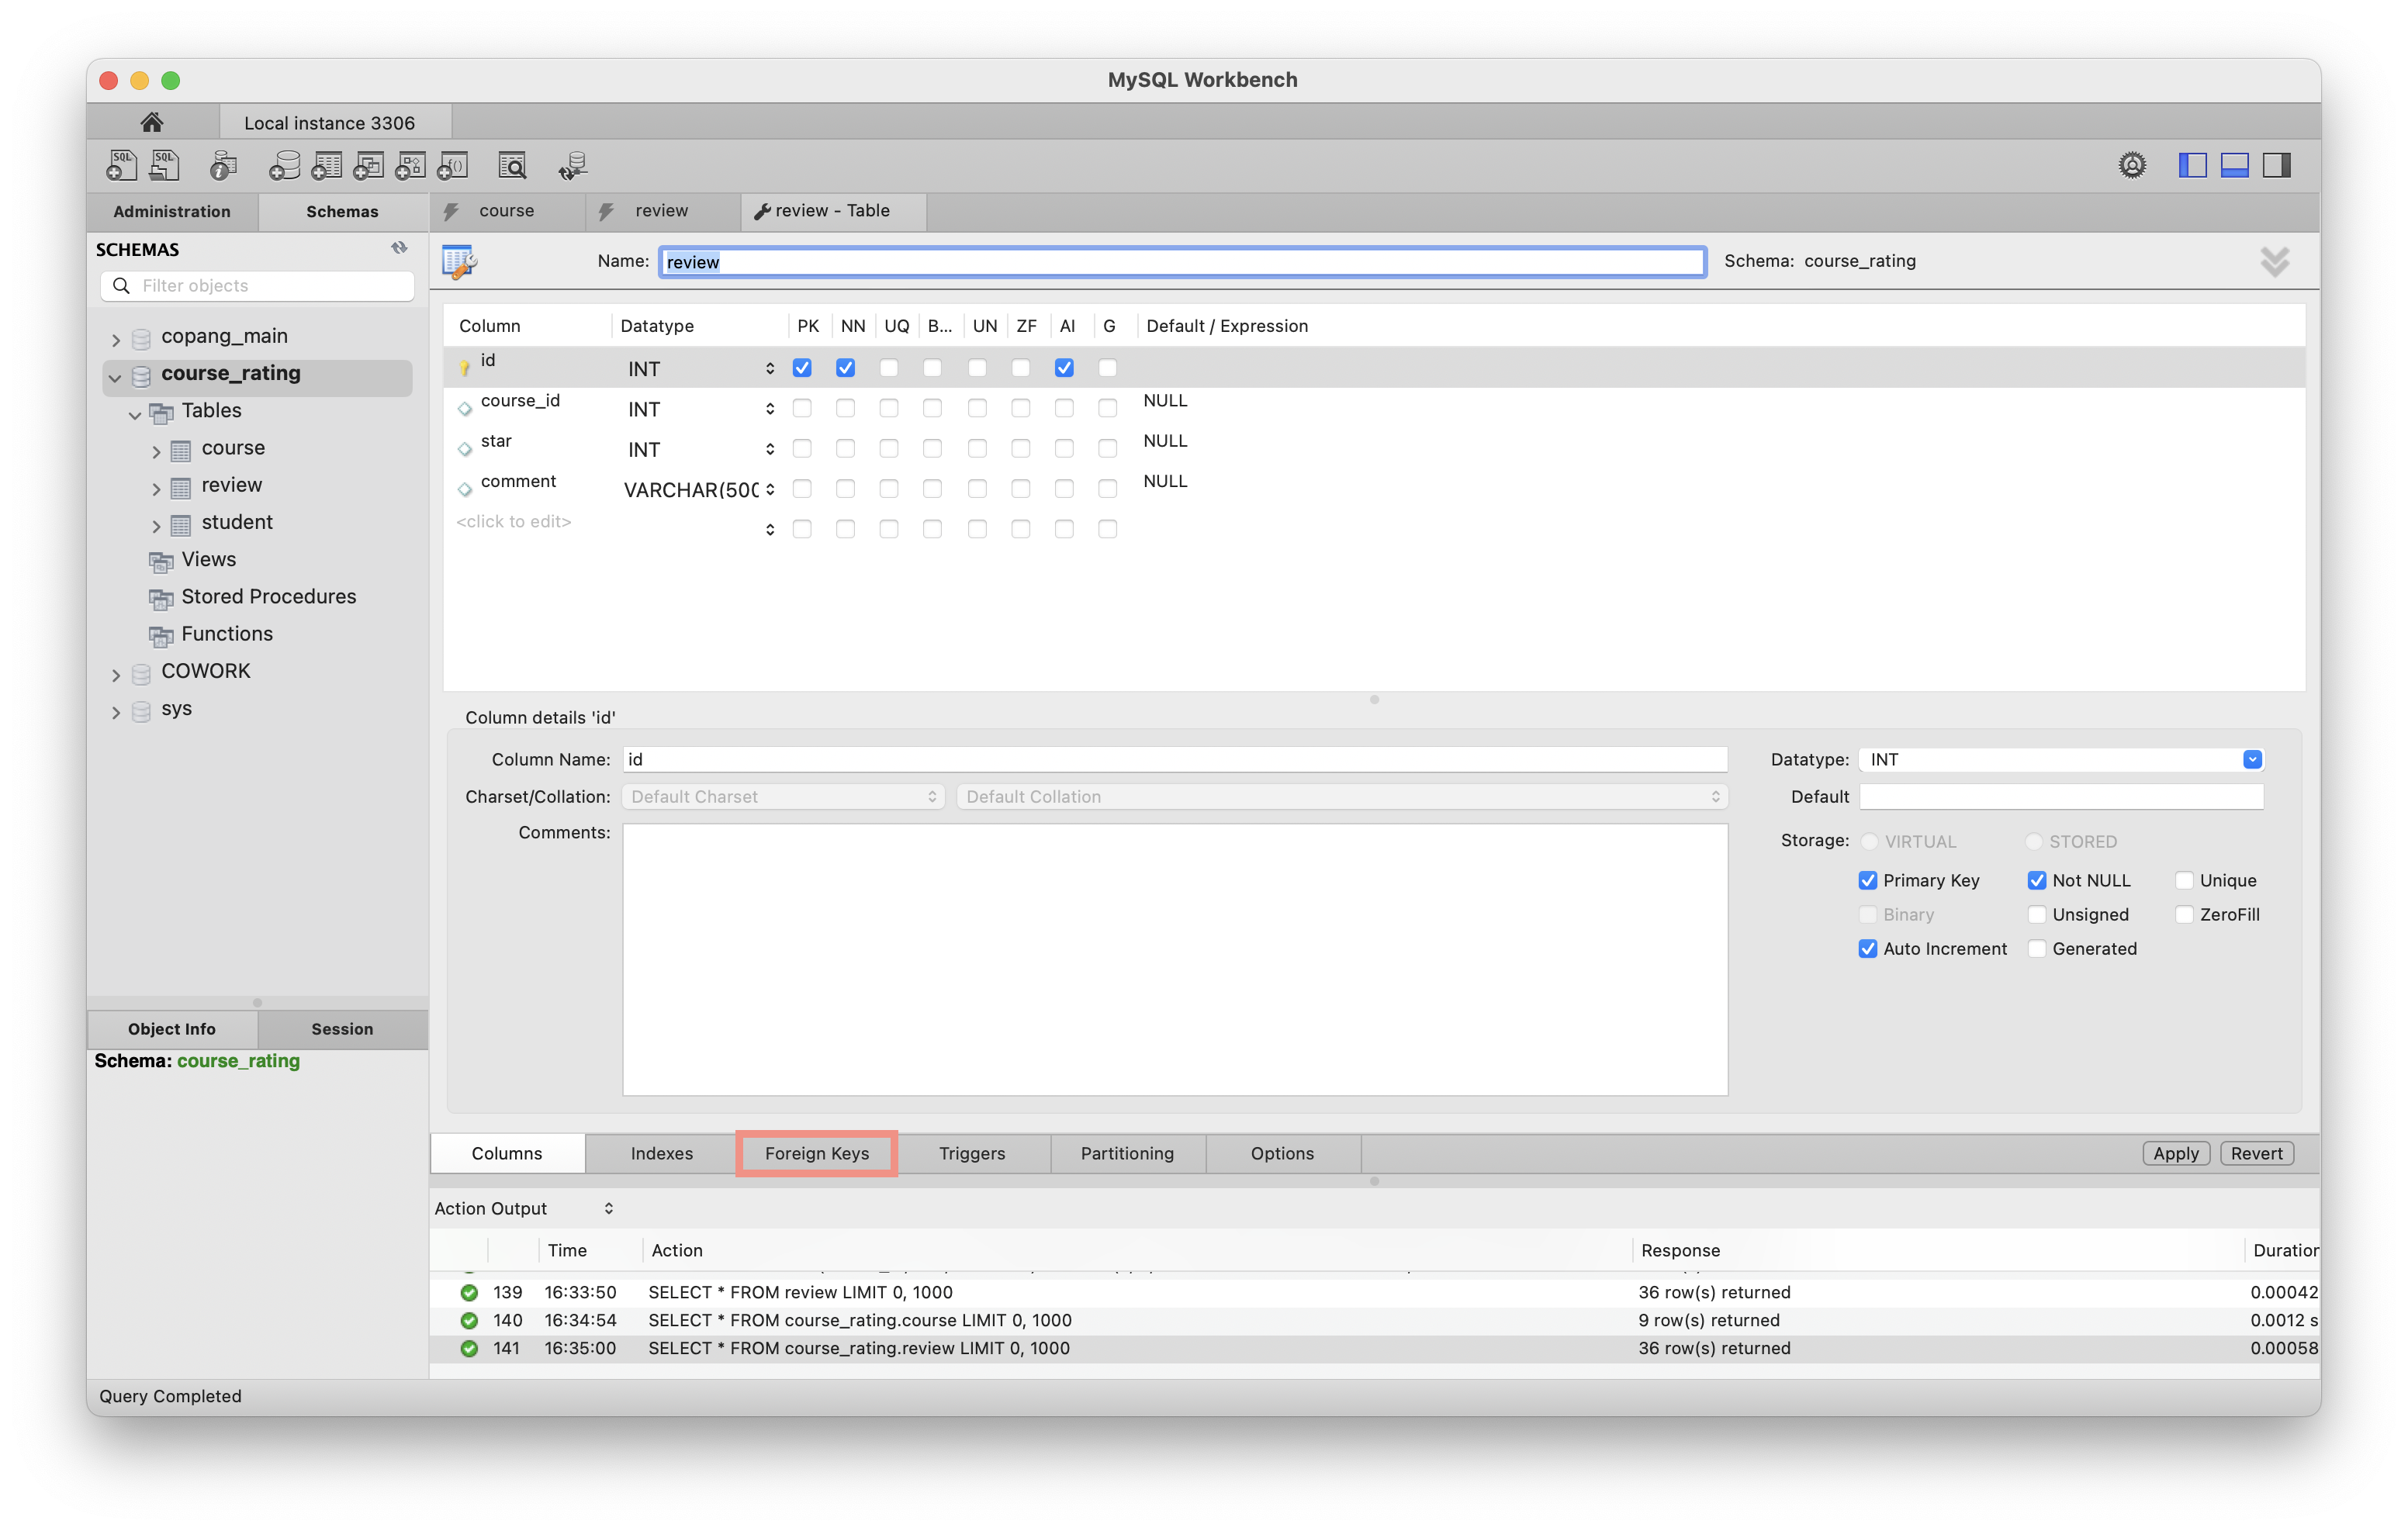Click the Apply button
The image size is (2408, 1531).
pyautogui.click(x=2175, y=1153)
